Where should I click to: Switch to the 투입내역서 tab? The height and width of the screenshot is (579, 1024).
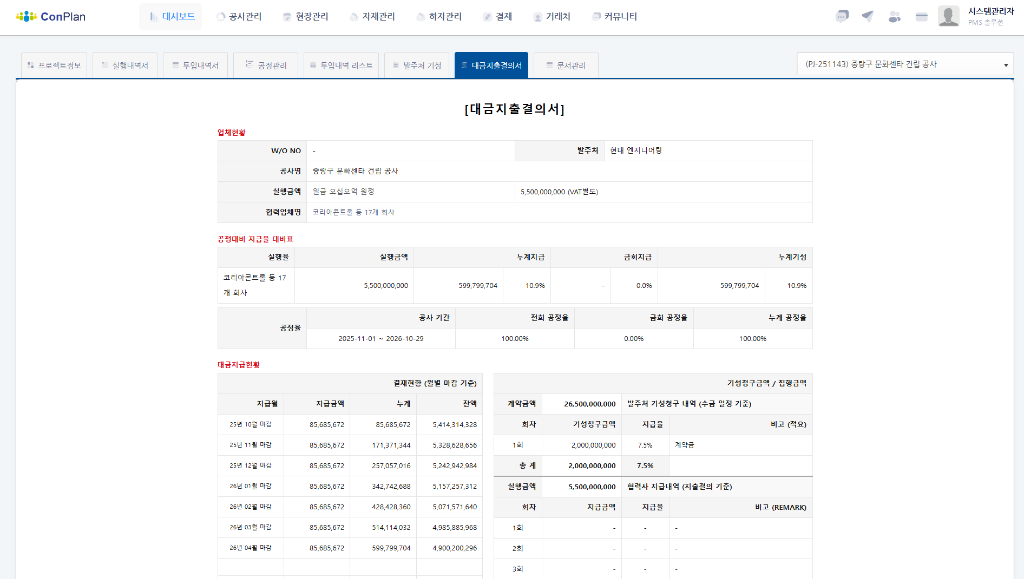[195, 65]
